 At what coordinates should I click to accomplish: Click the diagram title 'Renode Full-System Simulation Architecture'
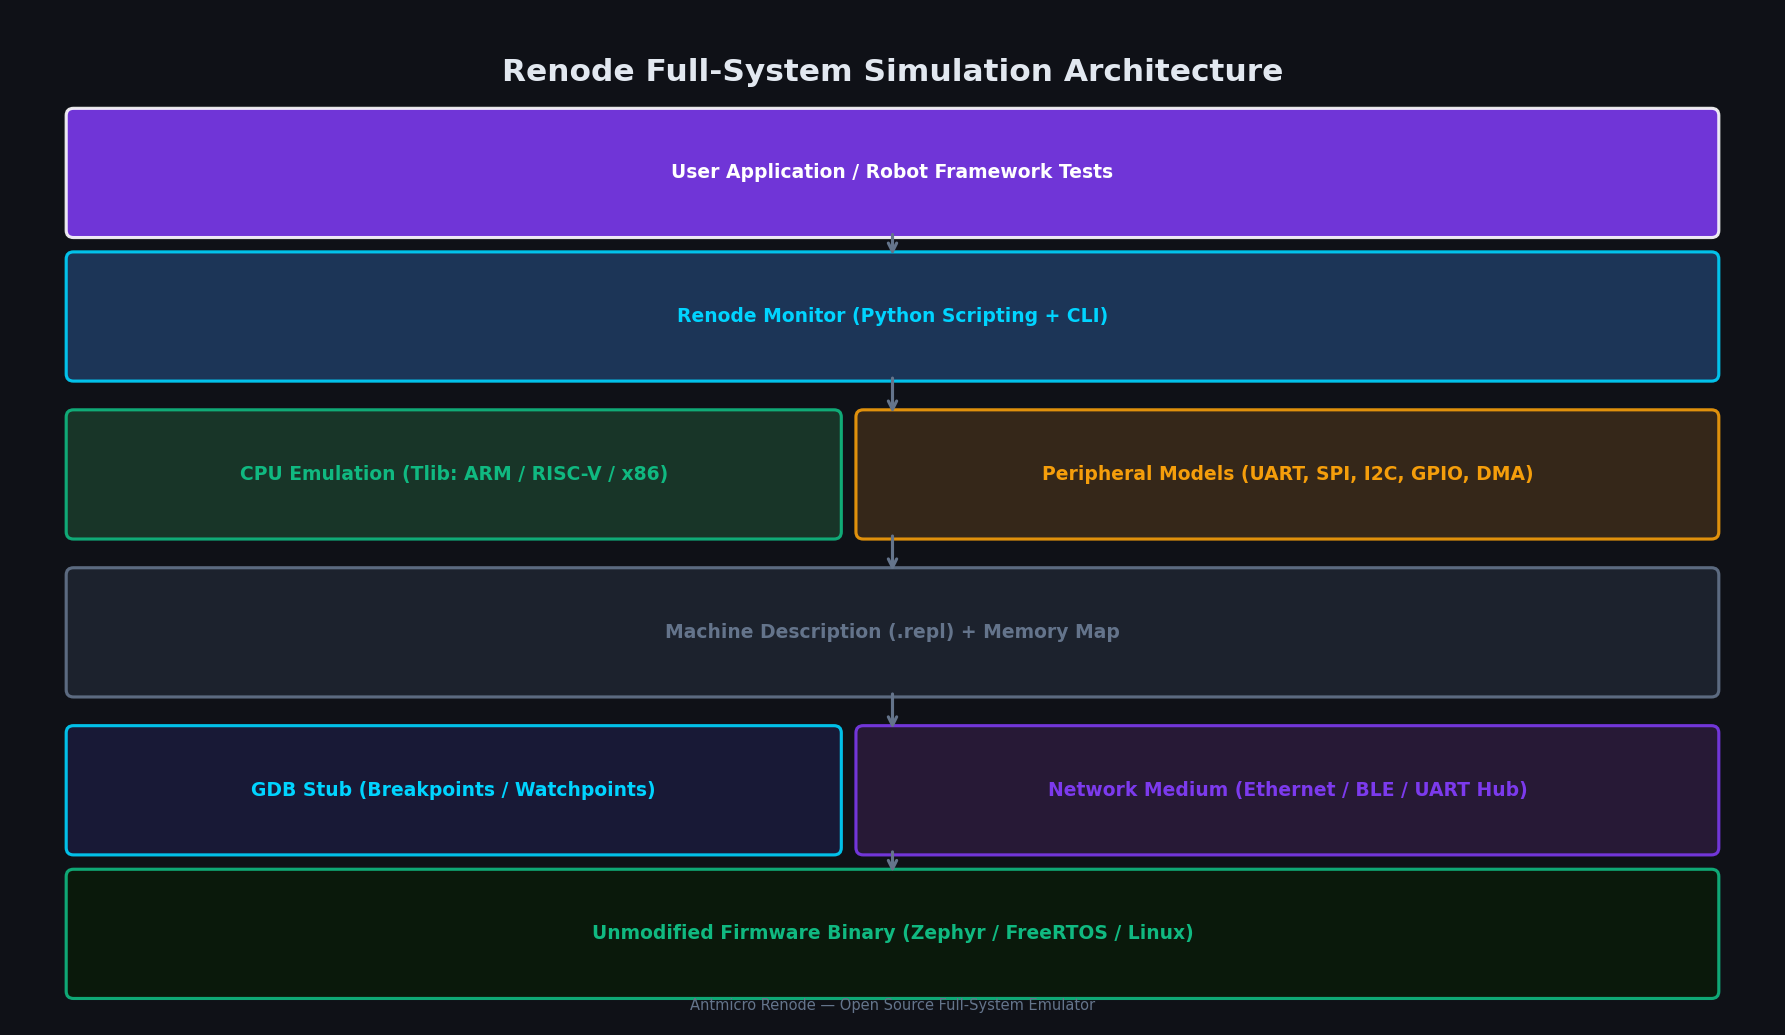pos(892,72)
